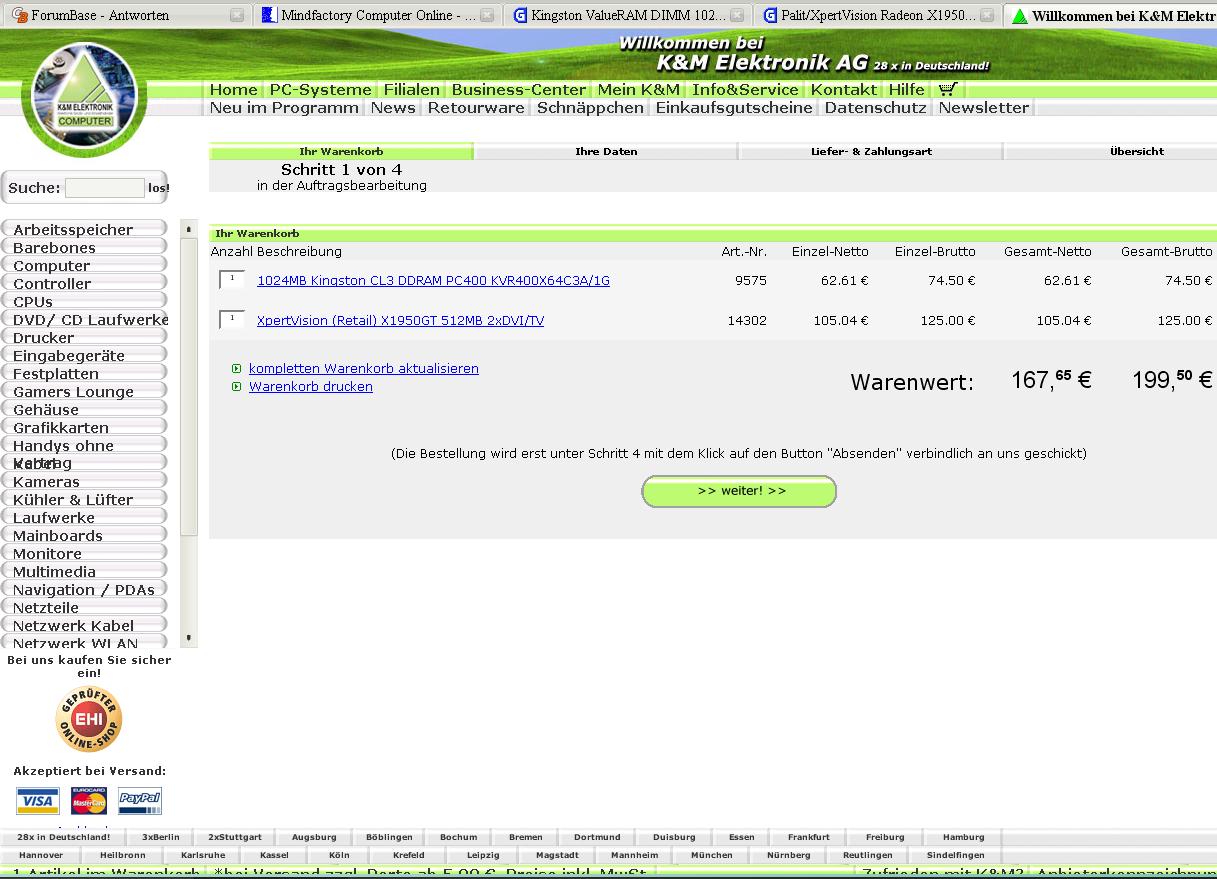This screenshot has width=1217, height=879.
Task: Click XpertVision X1950GT product link
Action: point(400,321)
